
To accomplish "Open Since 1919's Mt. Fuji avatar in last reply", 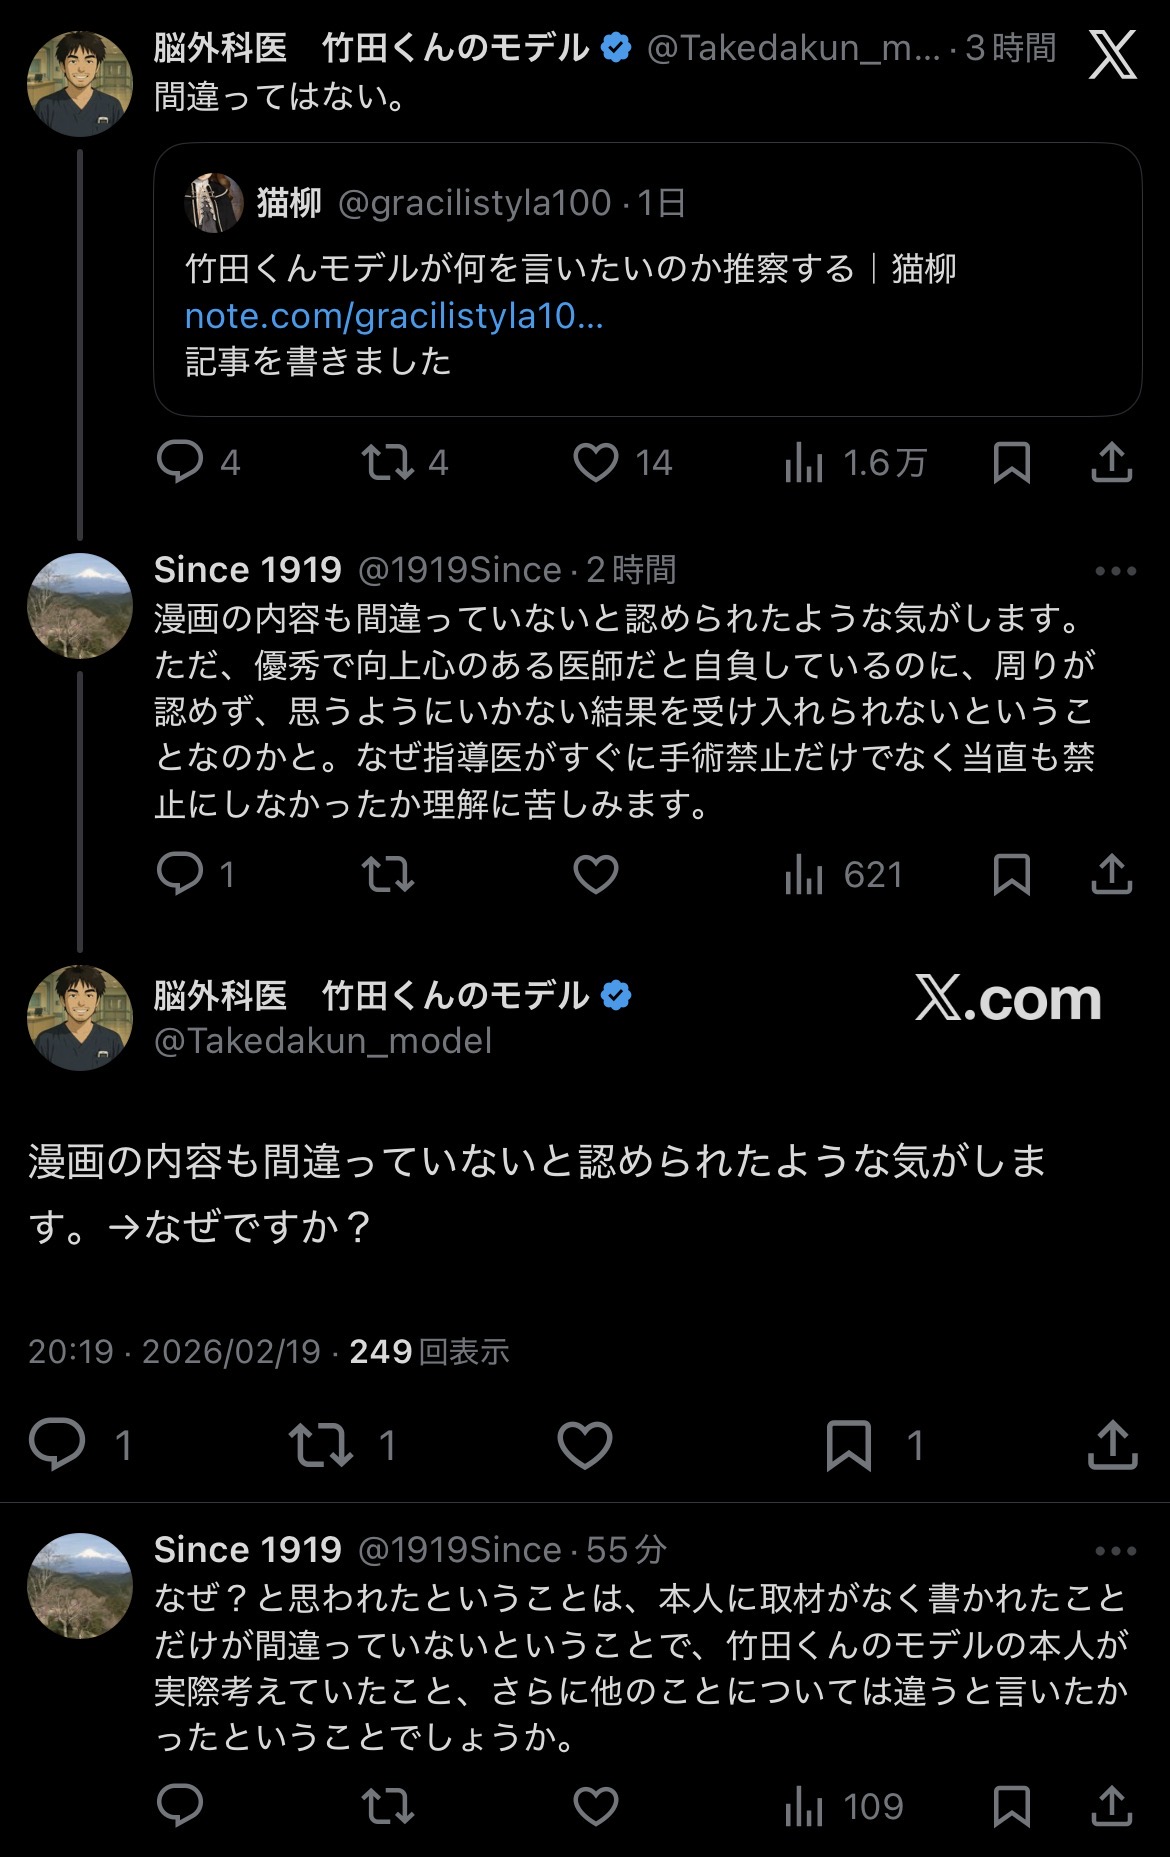I will pyautogui.click(x=79, y=1585).
